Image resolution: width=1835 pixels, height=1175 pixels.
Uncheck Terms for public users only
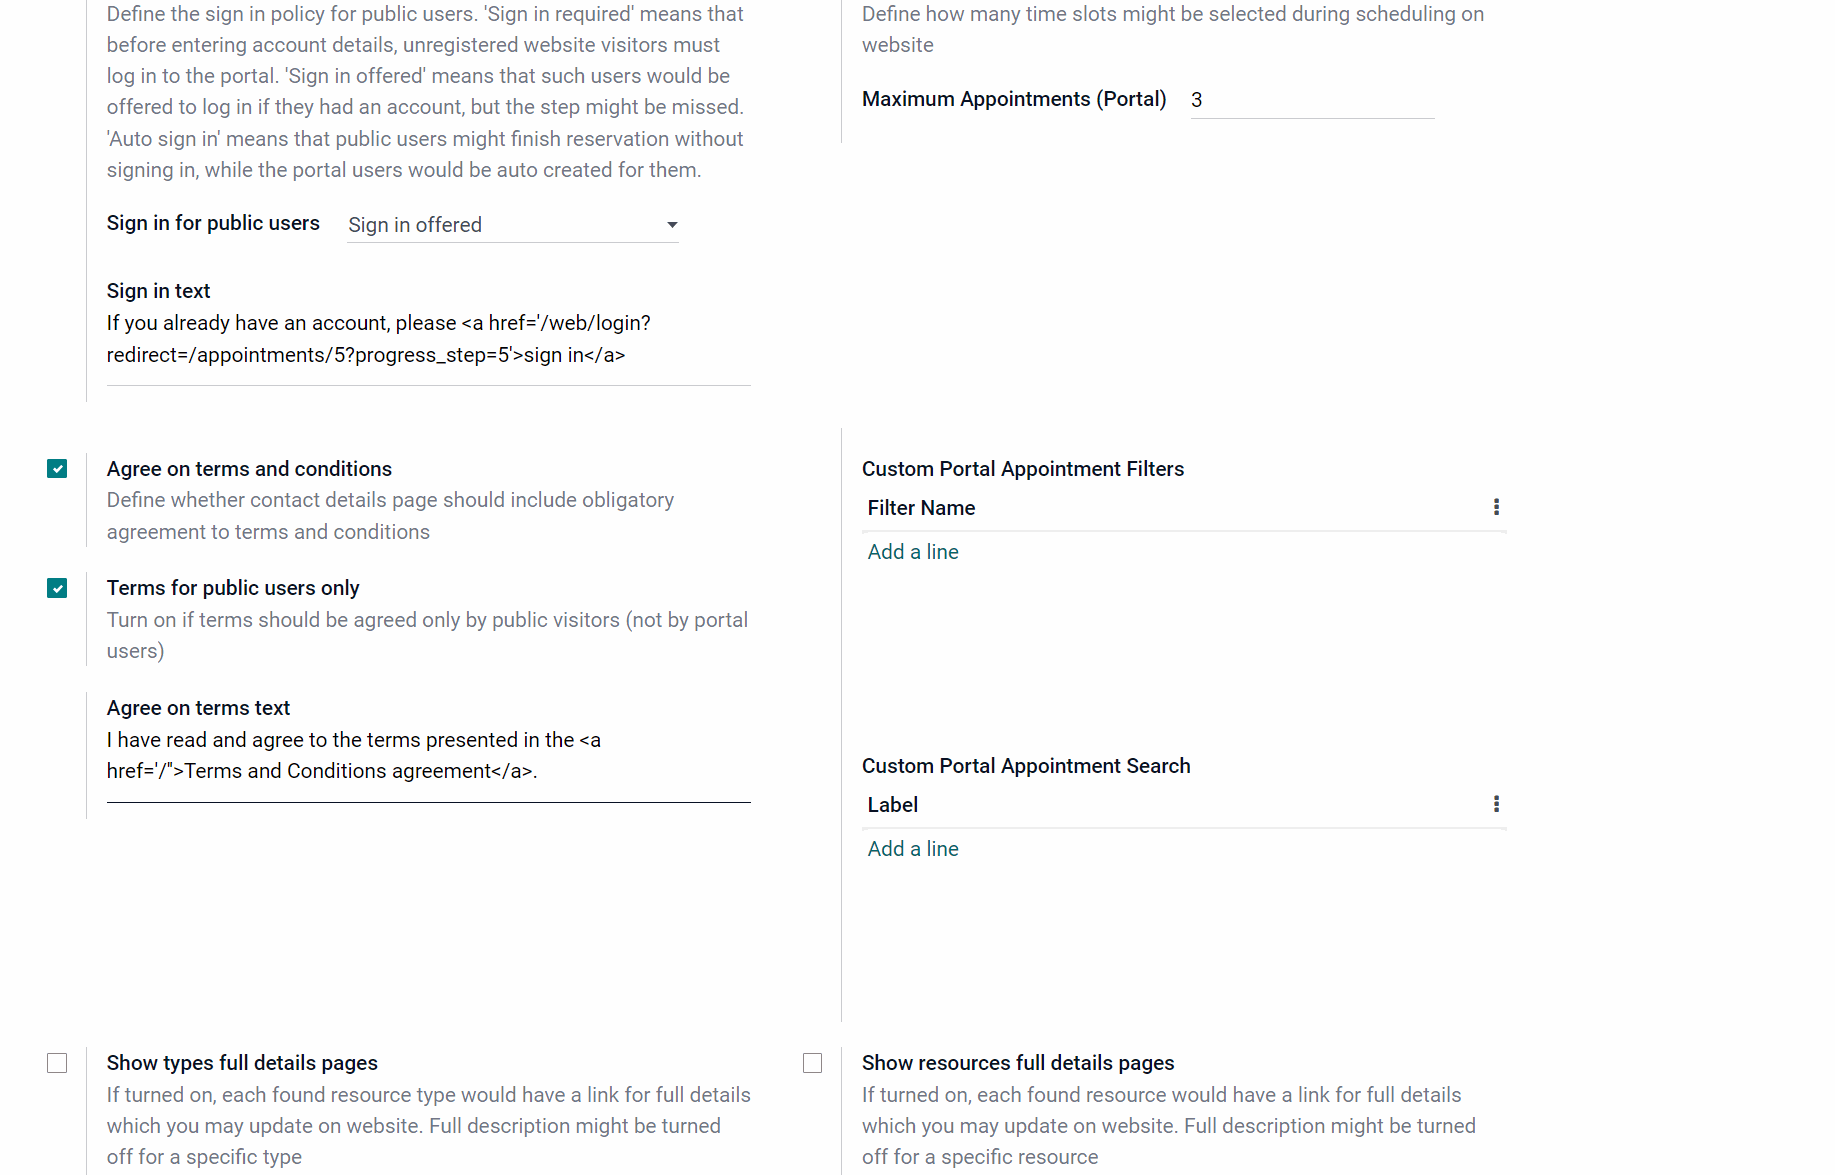pos(57,588)
